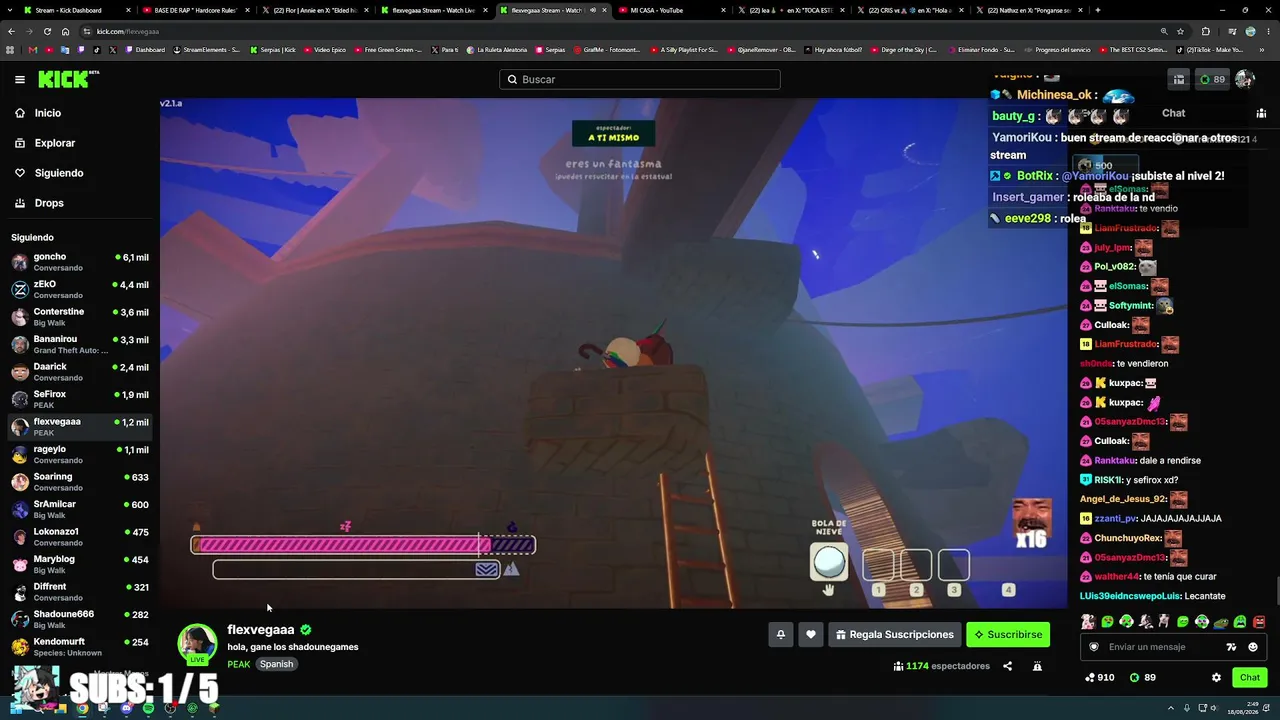
Task: Click the share stream icon
Action: pyautogui.click(x=1007, y=666)
